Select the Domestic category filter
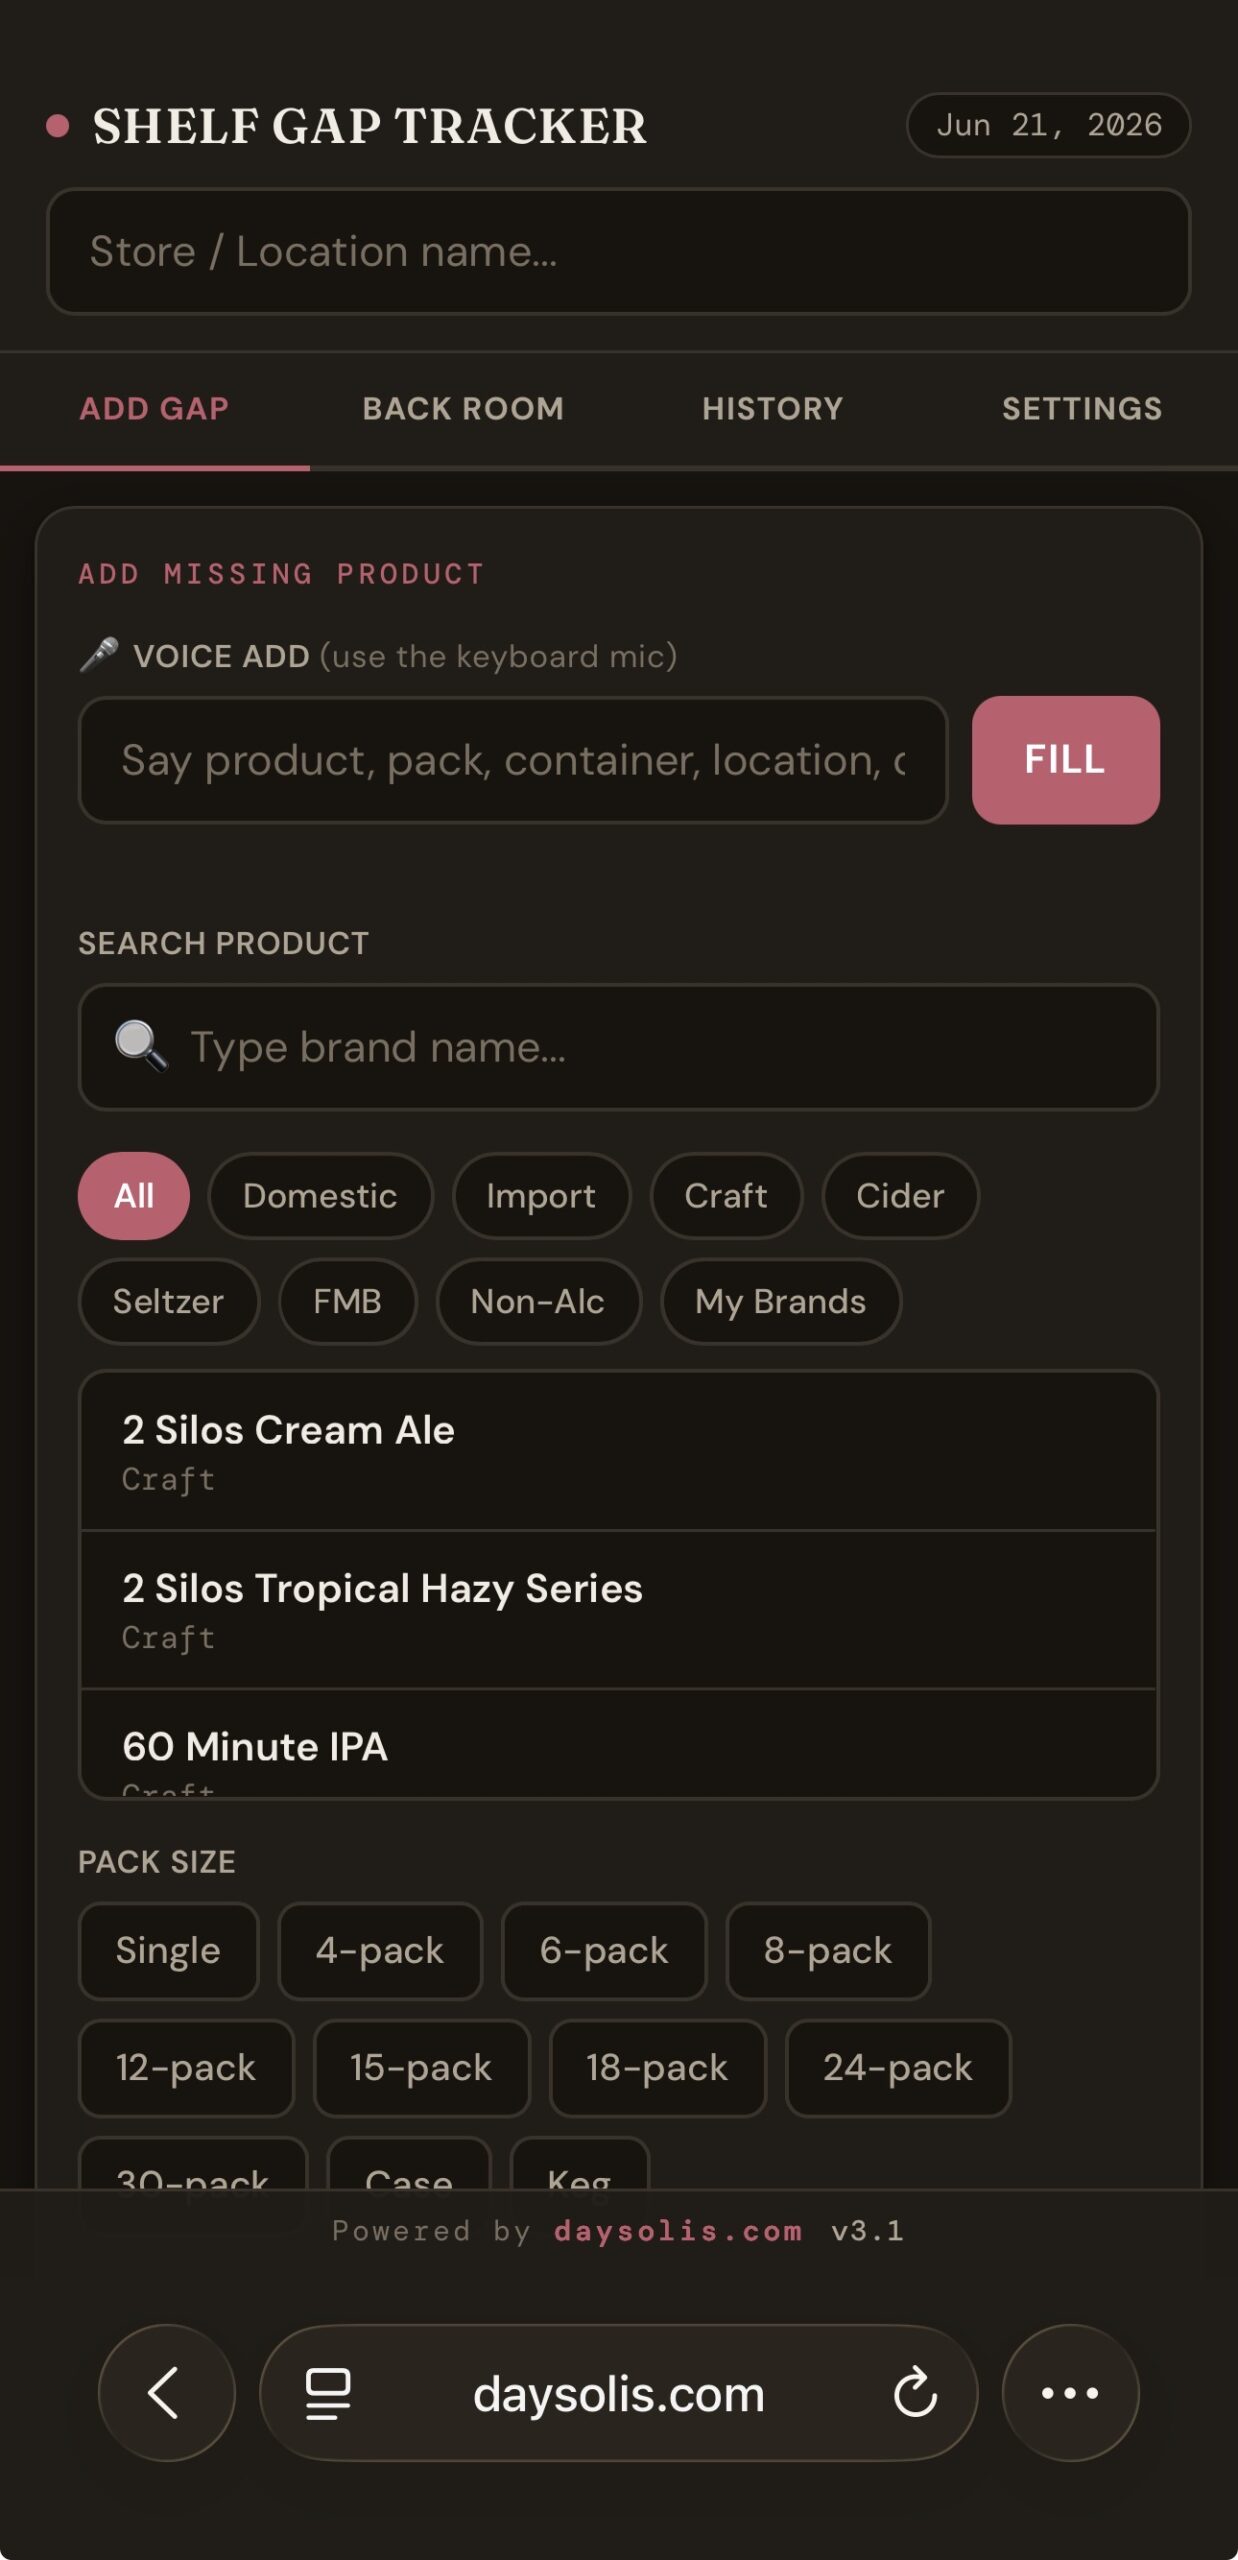1238x2560 pixels. (320, 1196)
